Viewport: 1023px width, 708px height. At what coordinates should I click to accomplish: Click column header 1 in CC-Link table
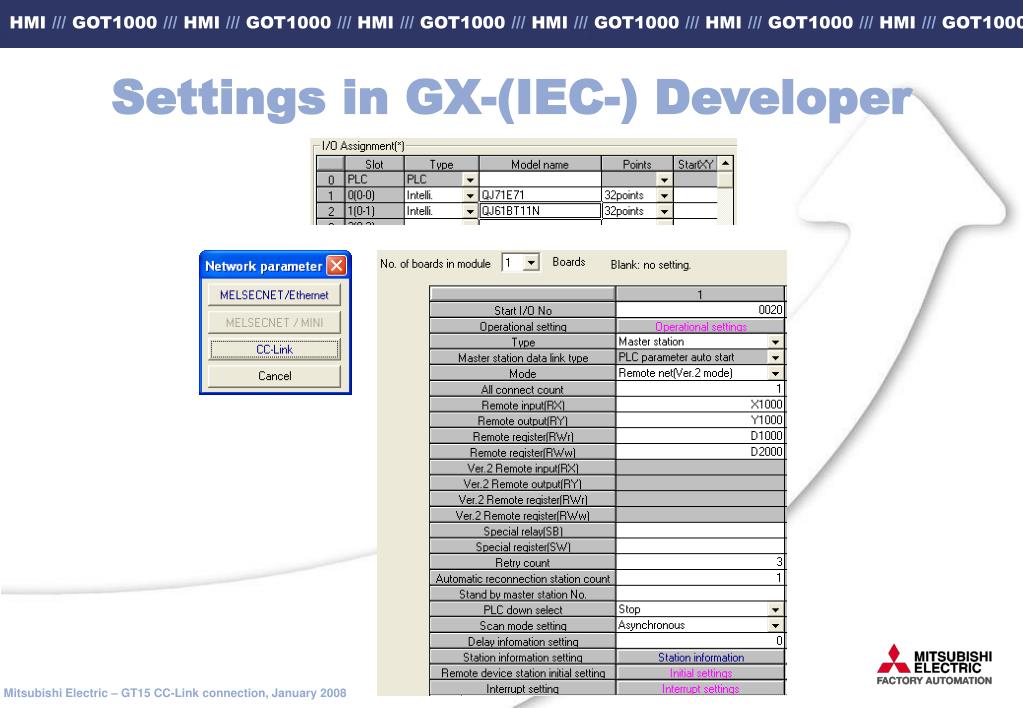pyautogui.click(x=701, y=294)
